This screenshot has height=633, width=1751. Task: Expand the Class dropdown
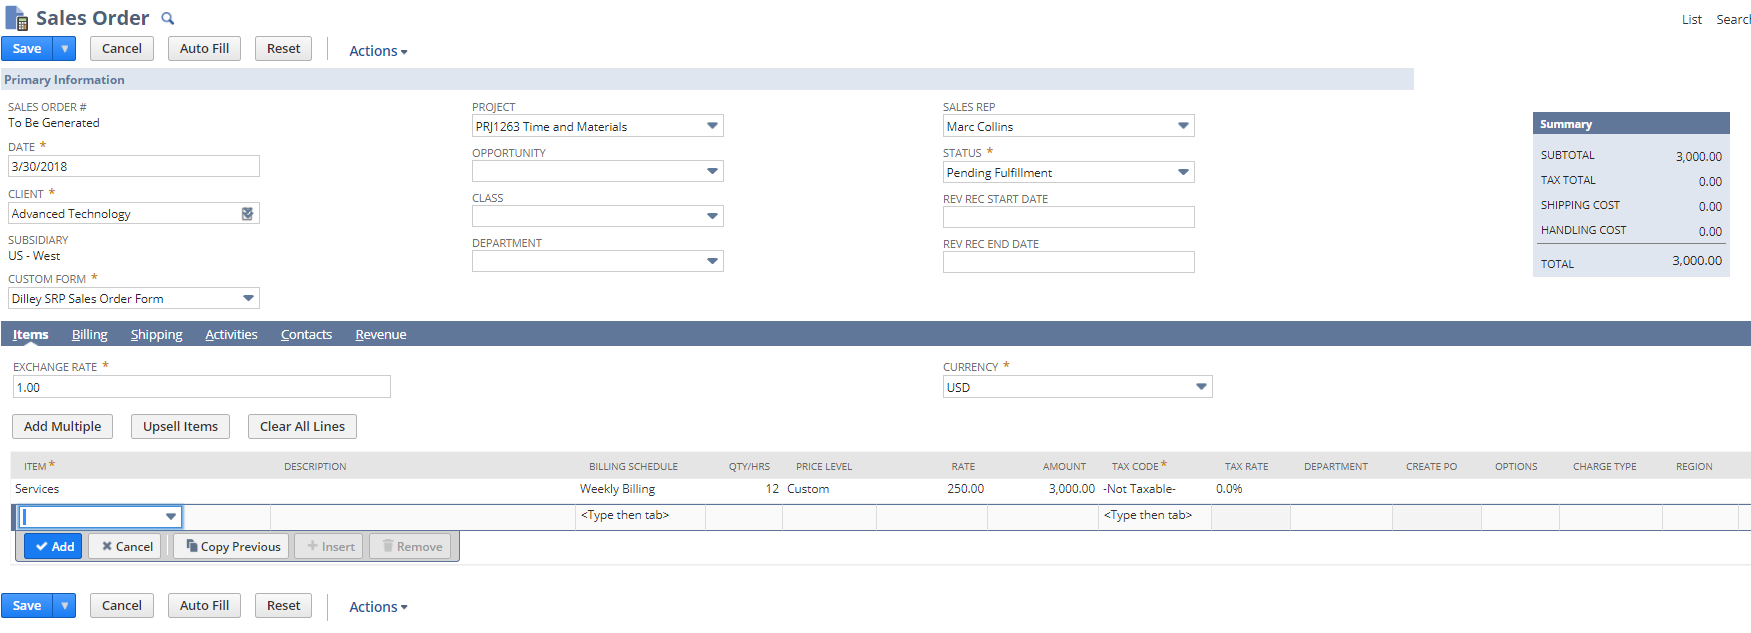(x=712, y=216)
